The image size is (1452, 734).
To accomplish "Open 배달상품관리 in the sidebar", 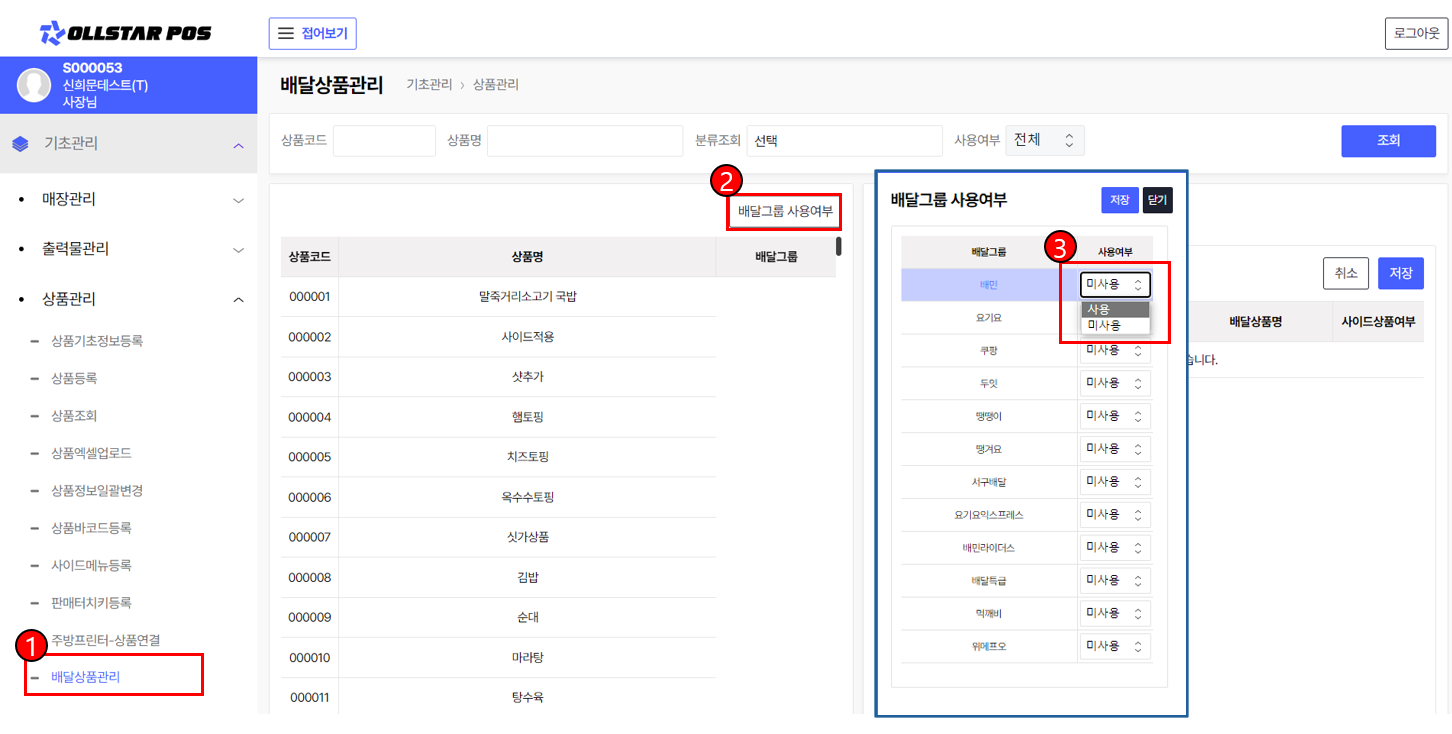I will (86, 677).
